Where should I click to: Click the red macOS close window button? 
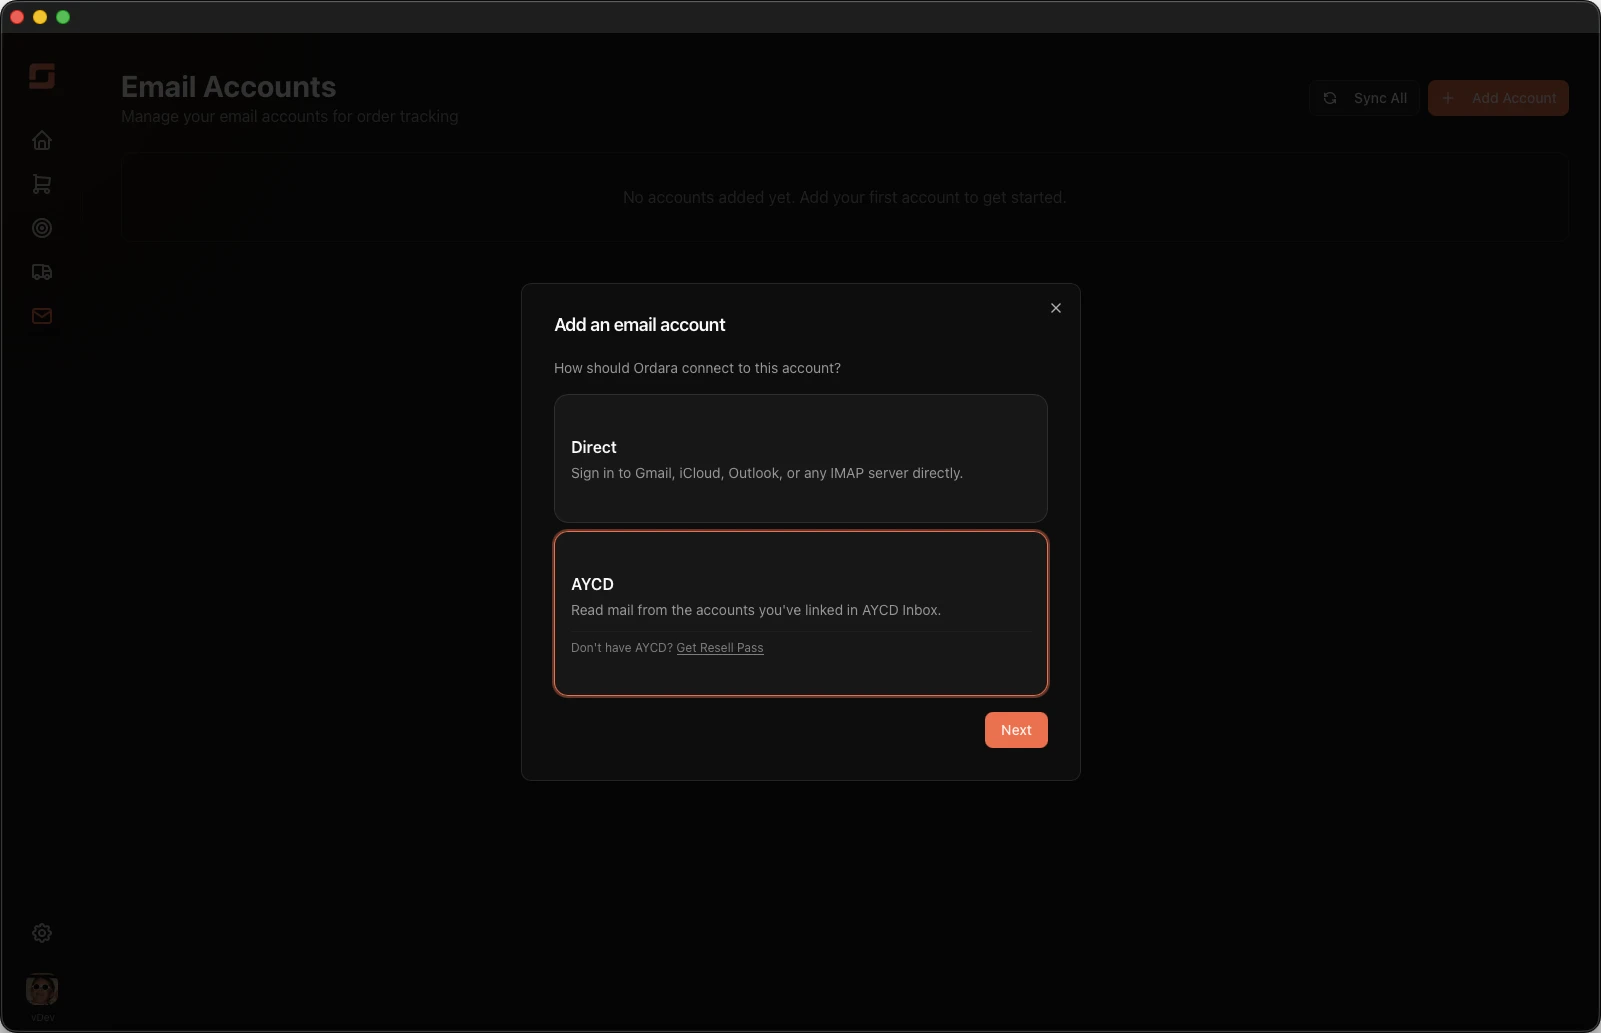[x=17, y=17]
